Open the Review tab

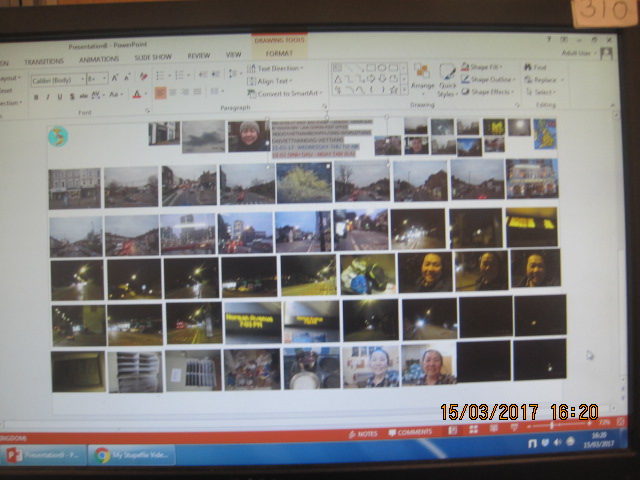click(199, 56)
